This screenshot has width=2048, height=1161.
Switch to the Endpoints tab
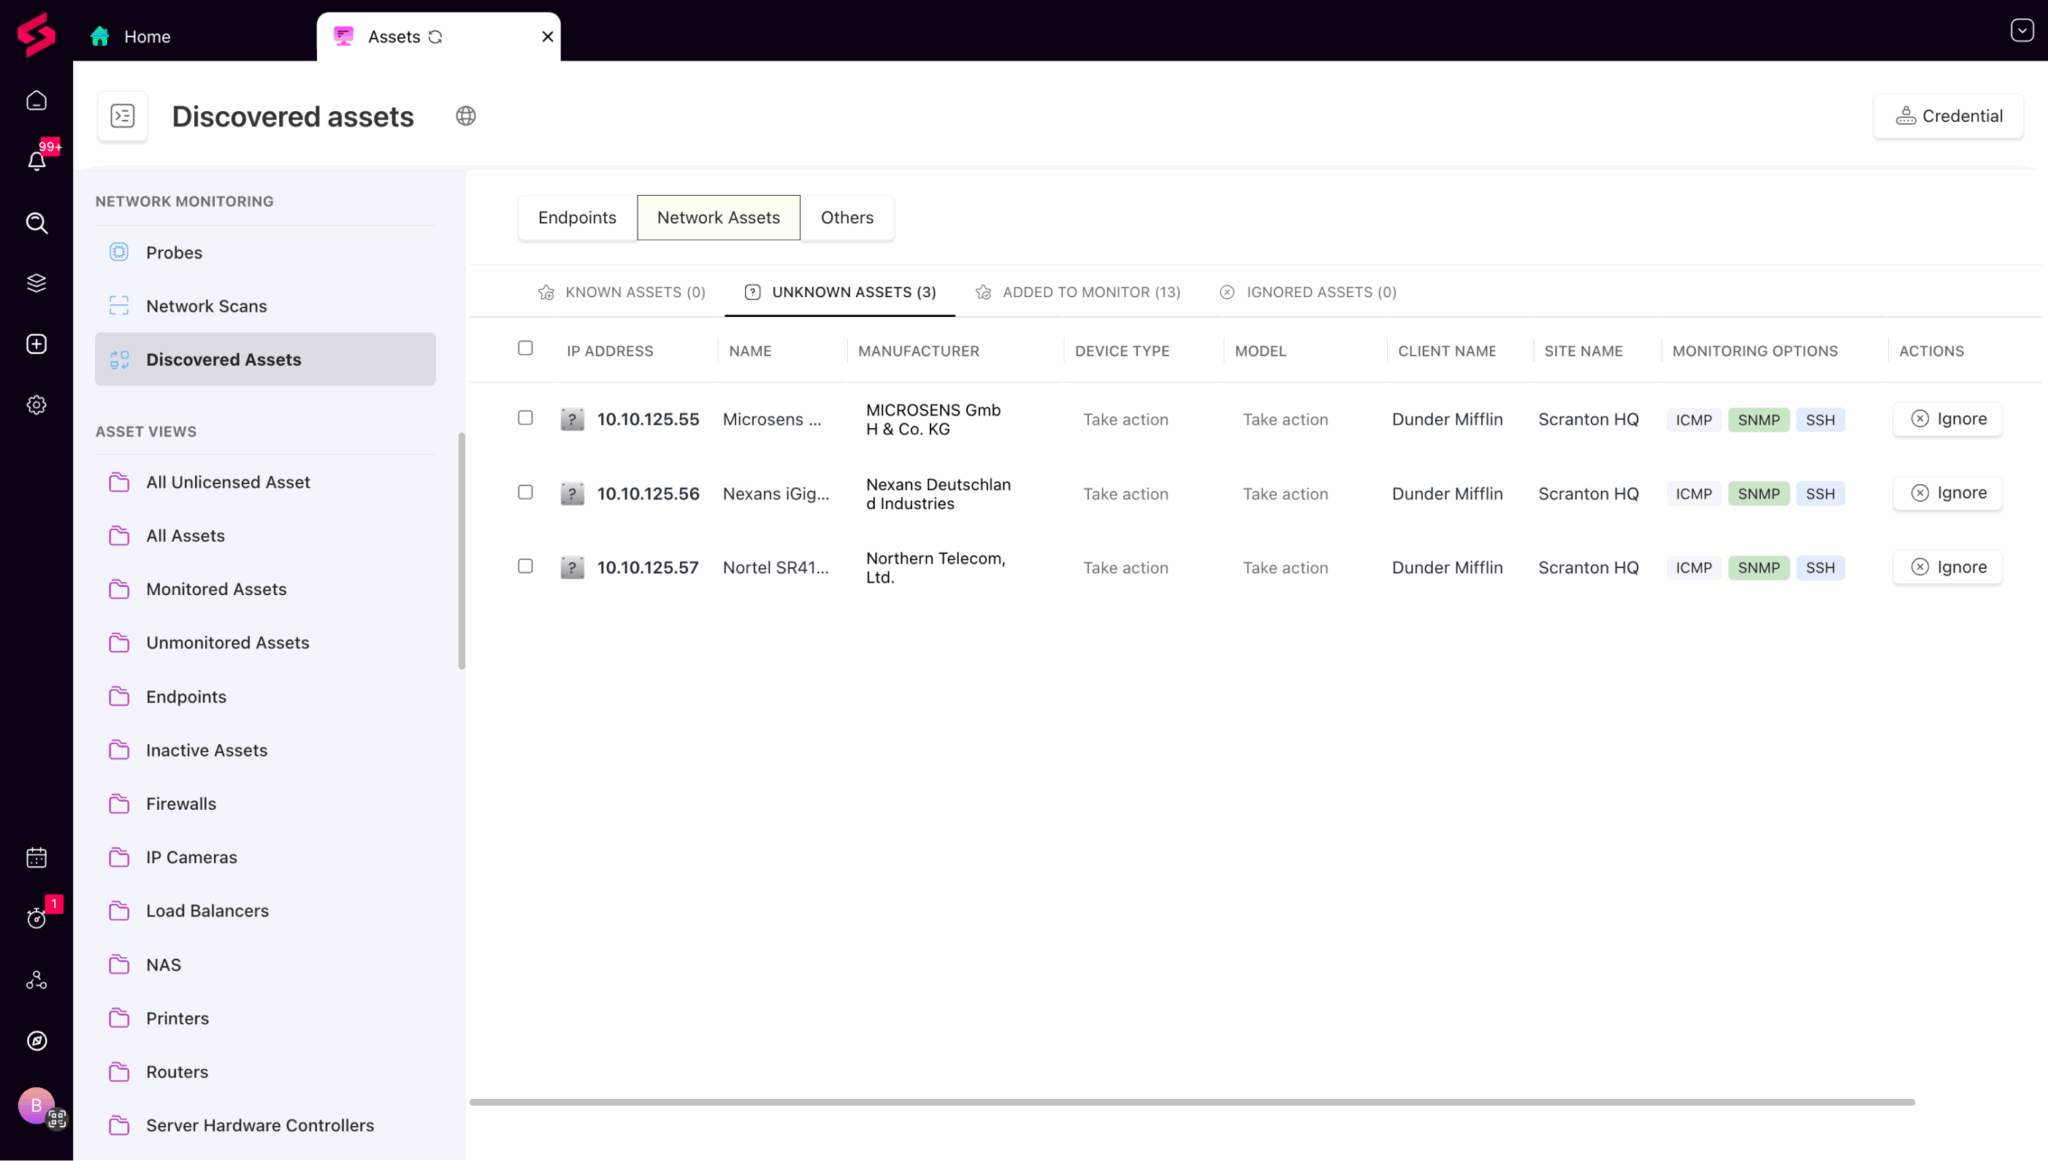pos(577,218)
